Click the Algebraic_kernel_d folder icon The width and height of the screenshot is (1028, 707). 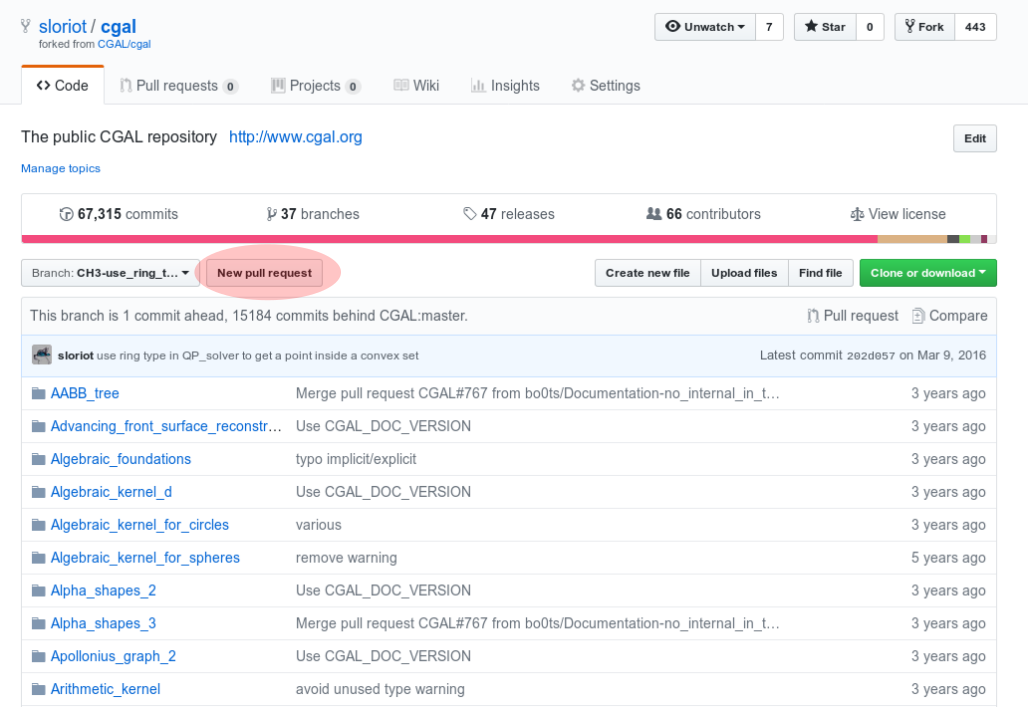39,492
